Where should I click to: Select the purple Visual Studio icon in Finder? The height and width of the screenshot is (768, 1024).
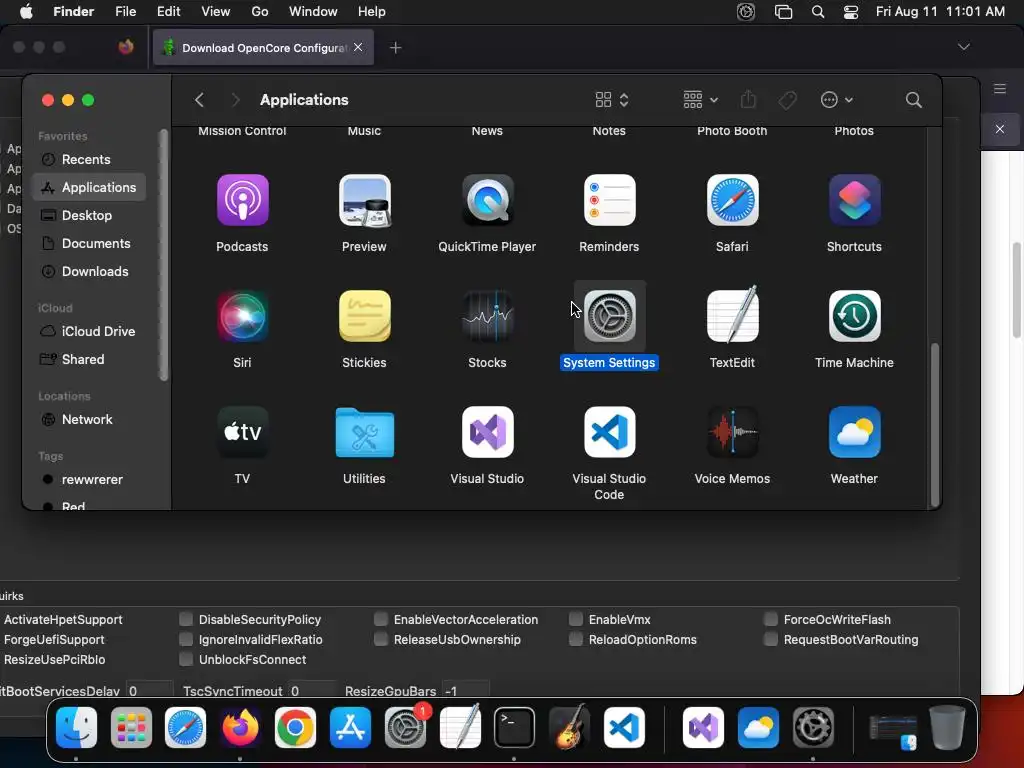click(487, 432)
